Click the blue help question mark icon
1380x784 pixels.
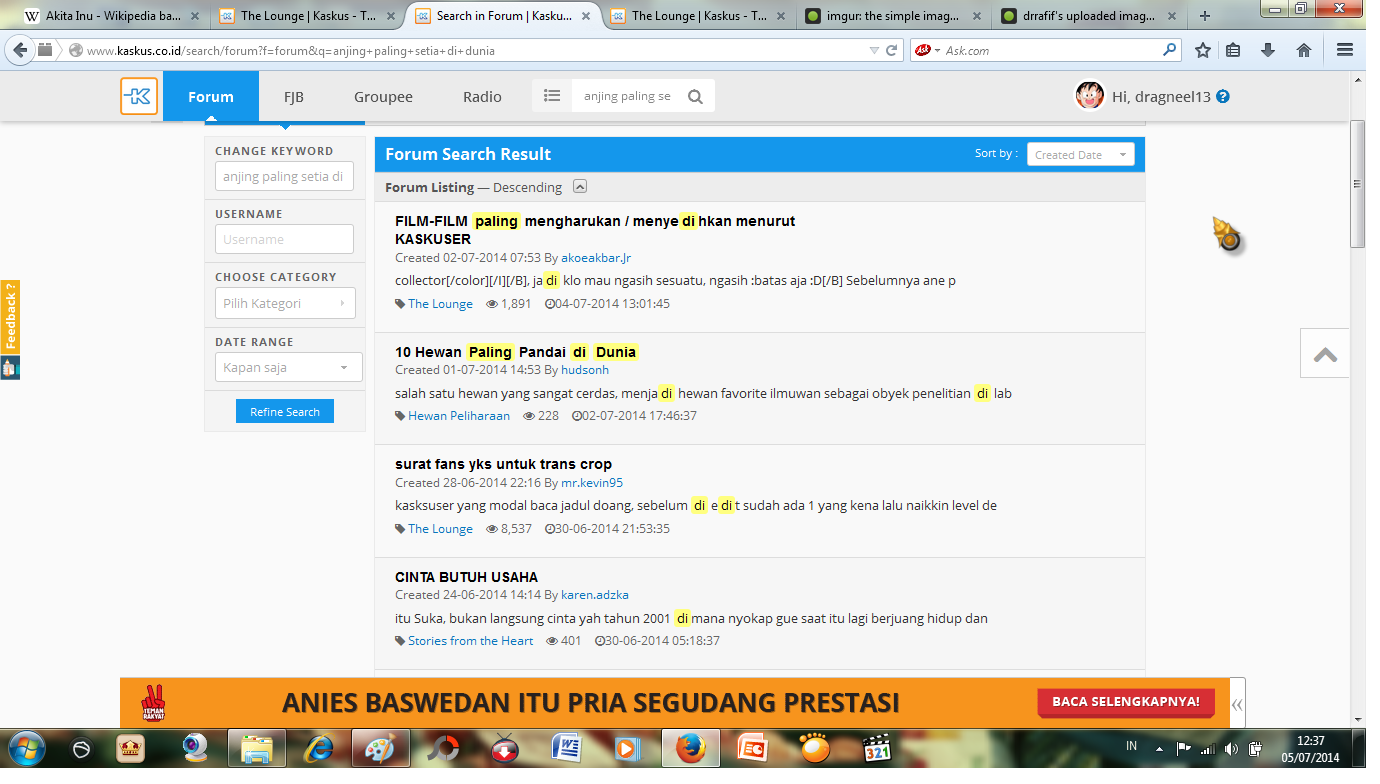[x=1223, y=97]
